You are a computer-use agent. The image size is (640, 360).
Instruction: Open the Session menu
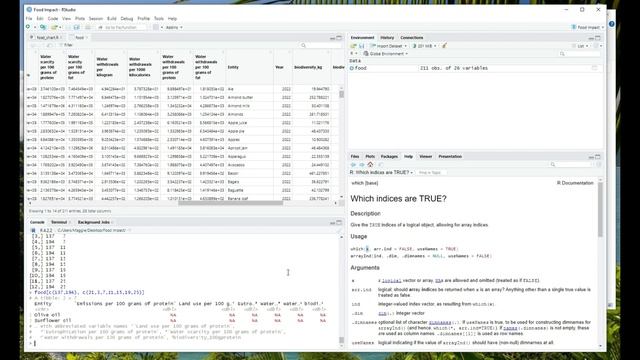[x=96, y=19]
